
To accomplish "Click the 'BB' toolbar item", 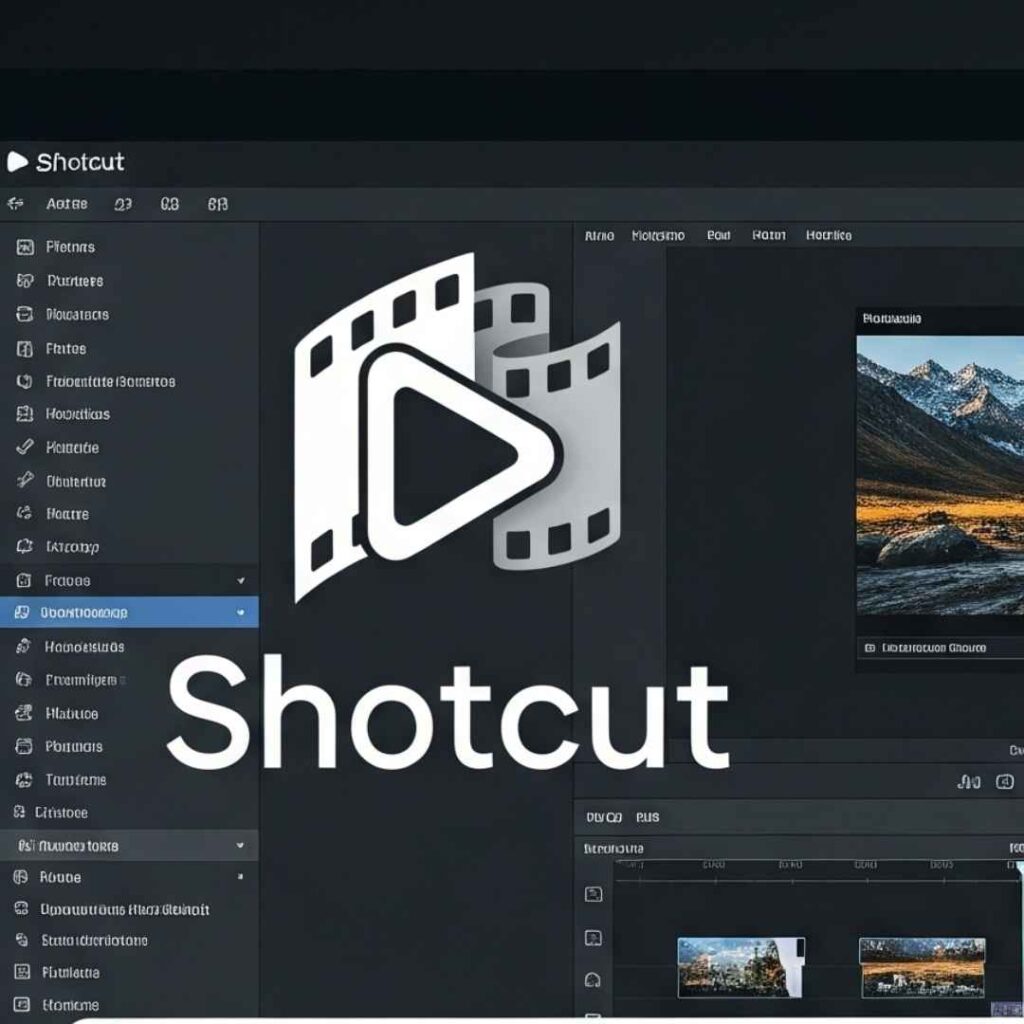I will (x=217, y=204).
